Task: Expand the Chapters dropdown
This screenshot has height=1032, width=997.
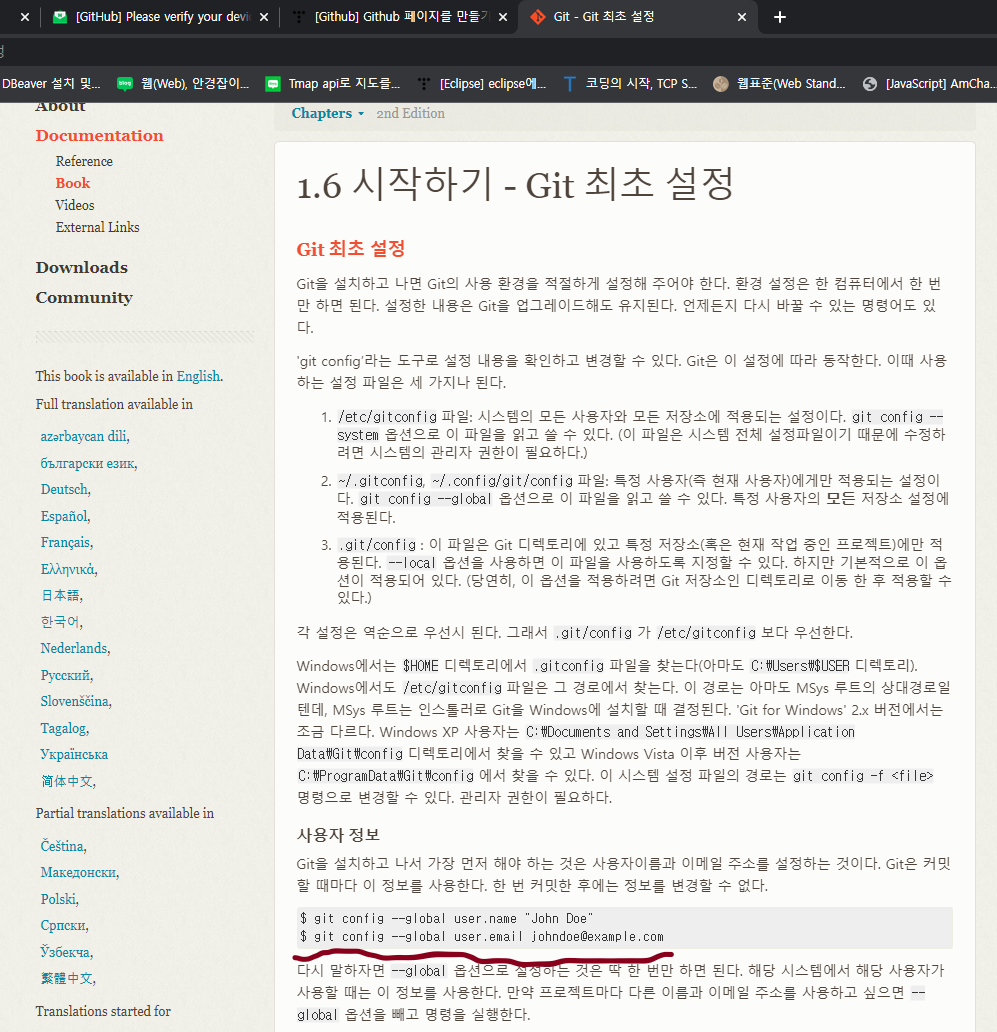Action: click(x=327, y=113)
